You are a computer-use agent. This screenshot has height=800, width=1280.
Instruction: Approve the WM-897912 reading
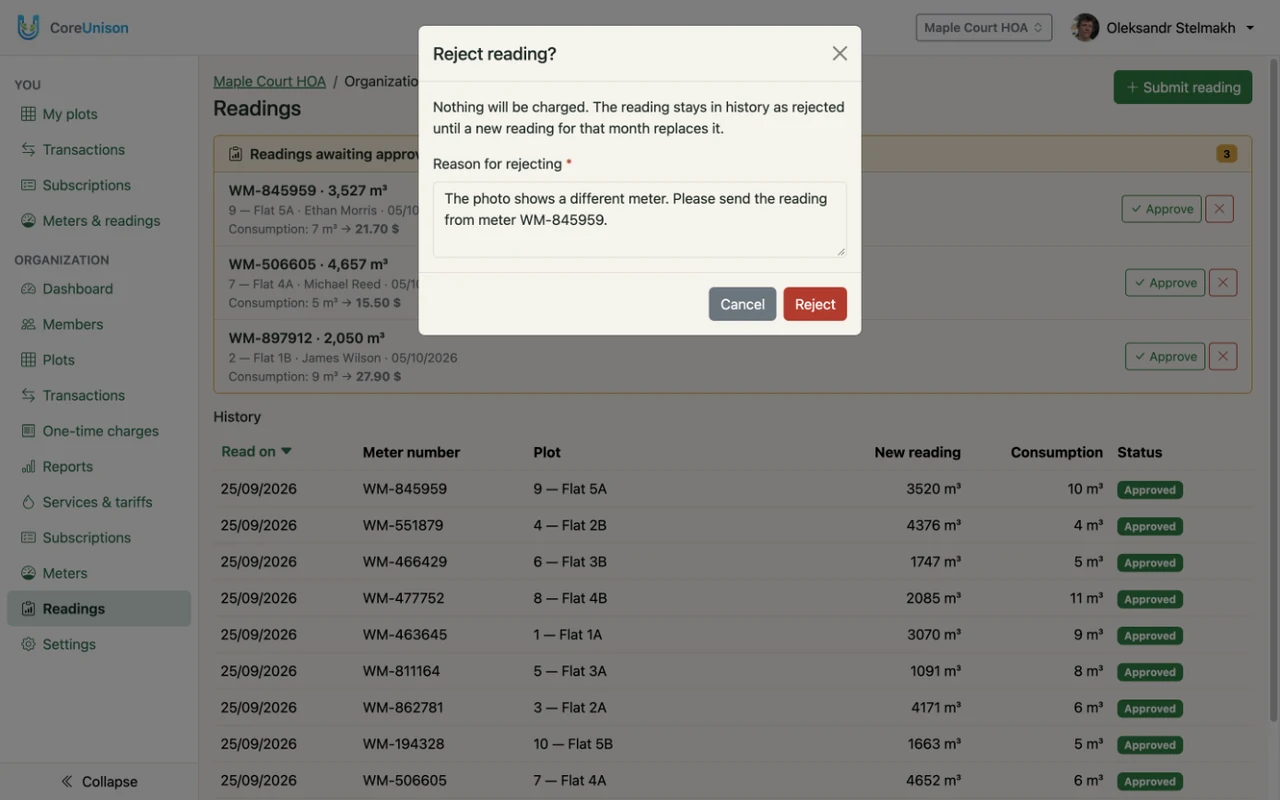(1165, 357)
